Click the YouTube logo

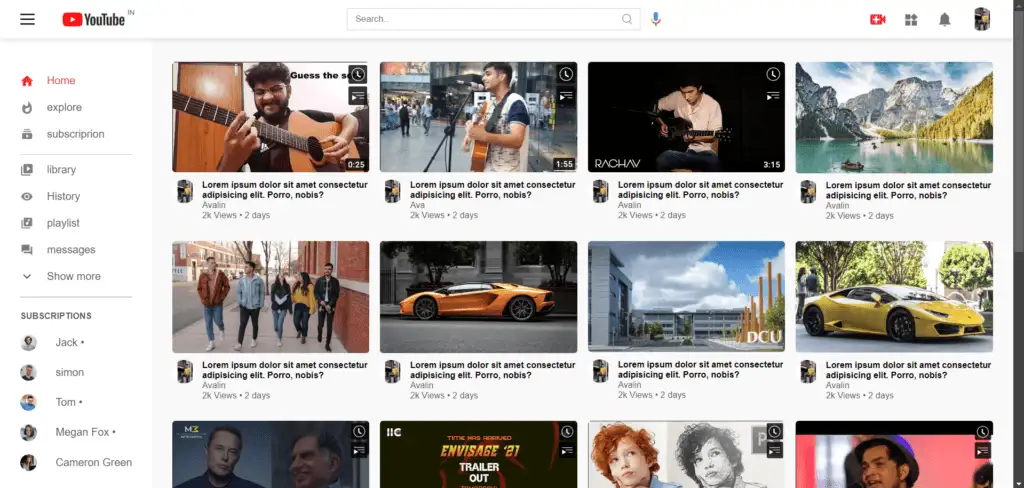click(94, 19)
